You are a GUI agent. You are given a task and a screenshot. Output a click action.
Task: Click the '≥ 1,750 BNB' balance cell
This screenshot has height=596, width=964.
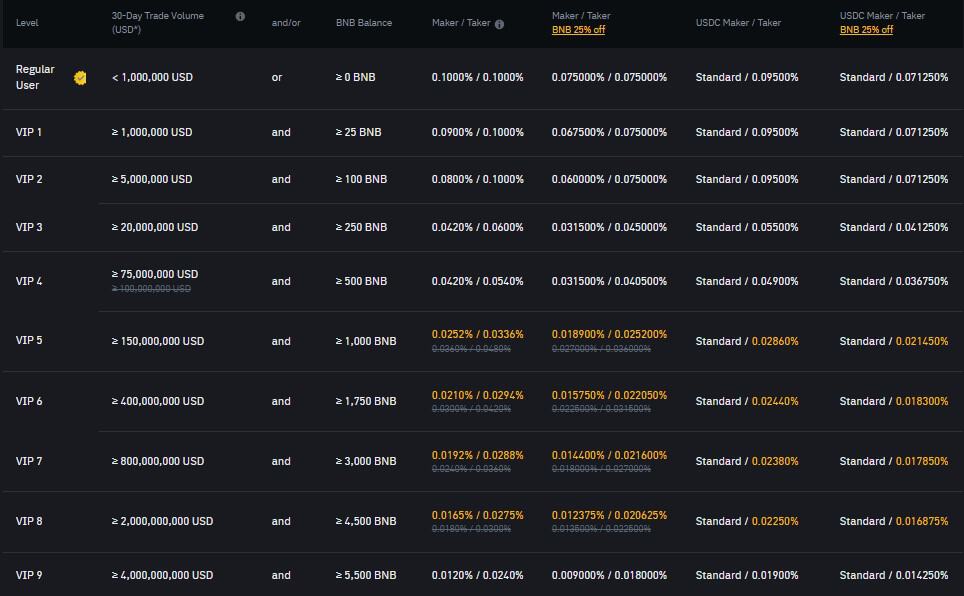(366, 401)
